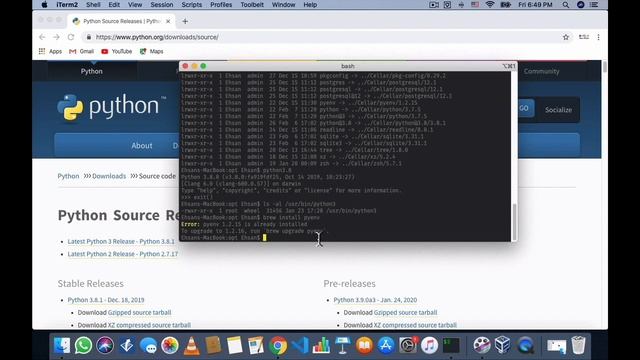Click the browser page vertical scrollbar
This screenshot has height=360, width=640.
(604, 67)
